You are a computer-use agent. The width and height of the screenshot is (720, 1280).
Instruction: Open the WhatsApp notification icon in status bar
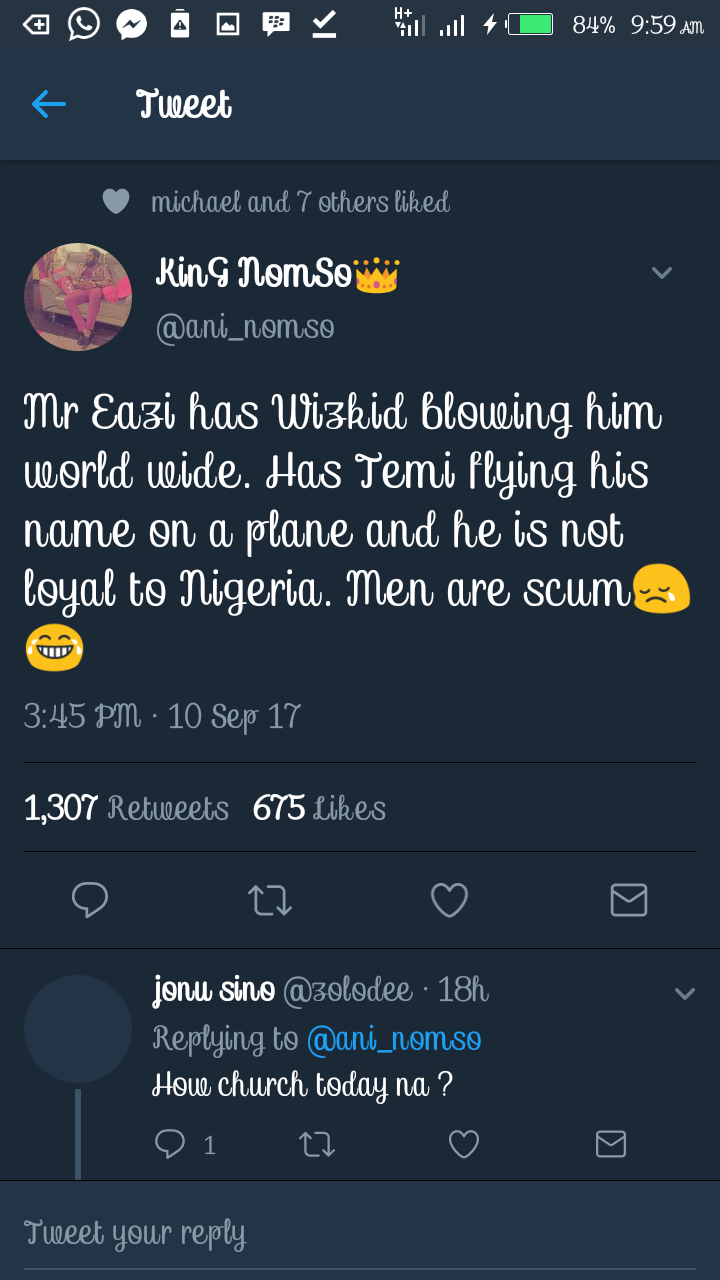pos(84,24)
